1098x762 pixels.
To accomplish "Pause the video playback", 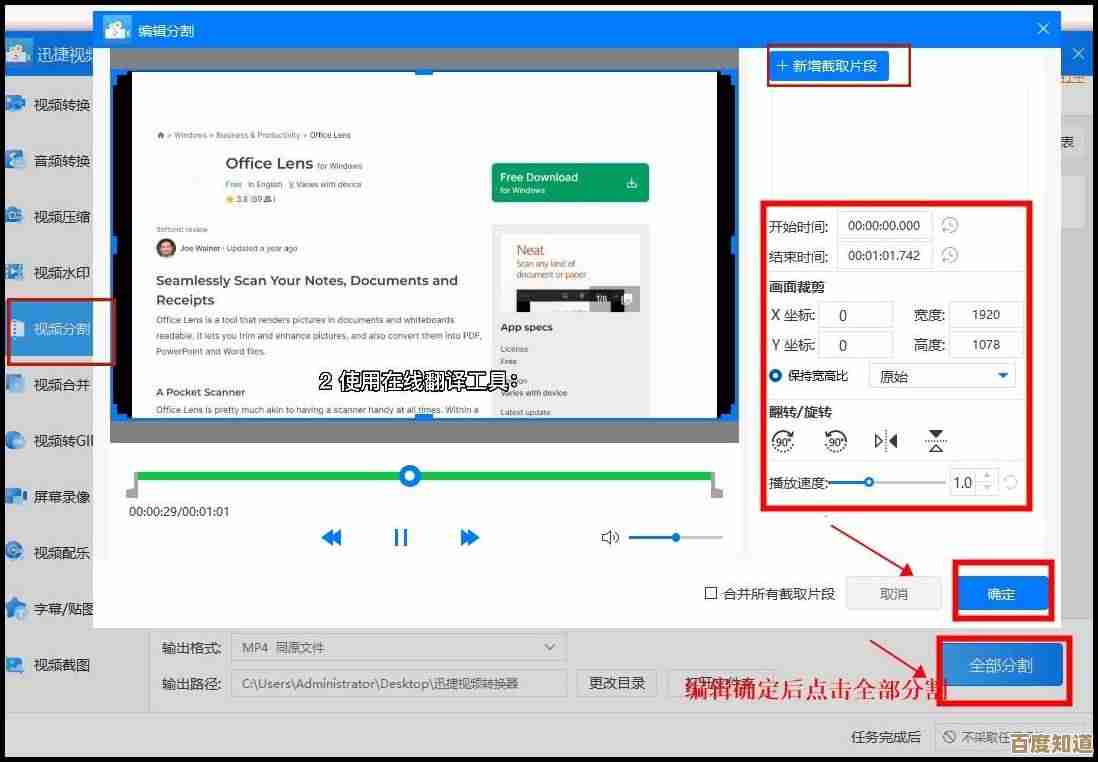I will [x=401, y=538].
